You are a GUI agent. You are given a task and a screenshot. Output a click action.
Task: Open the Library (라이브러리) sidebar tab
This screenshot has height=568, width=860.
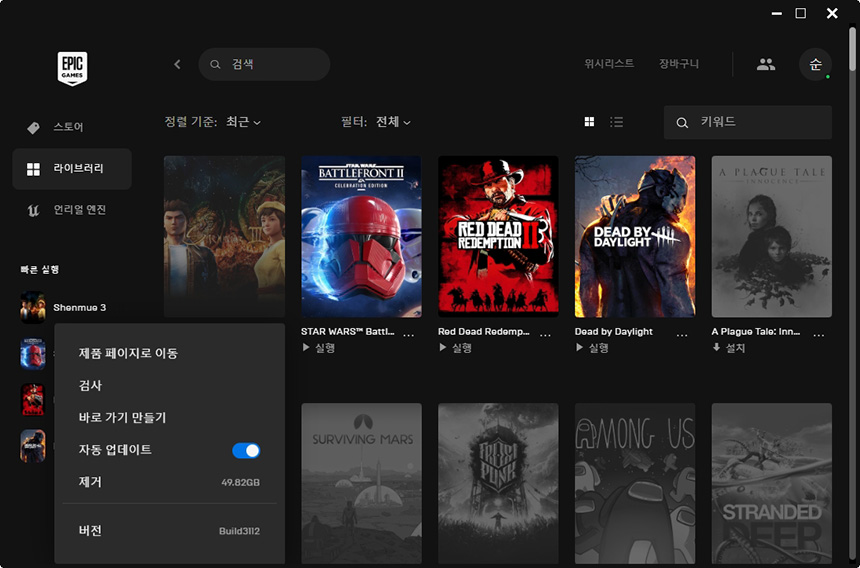click(x=72, y=169)
